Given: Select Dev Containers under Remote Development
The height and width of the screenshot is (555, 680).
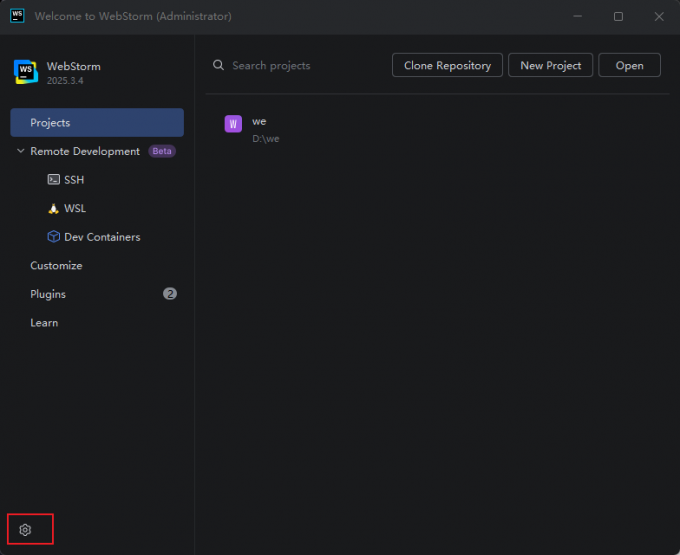Looking at the screenshot, I should [x=102, y=237].
